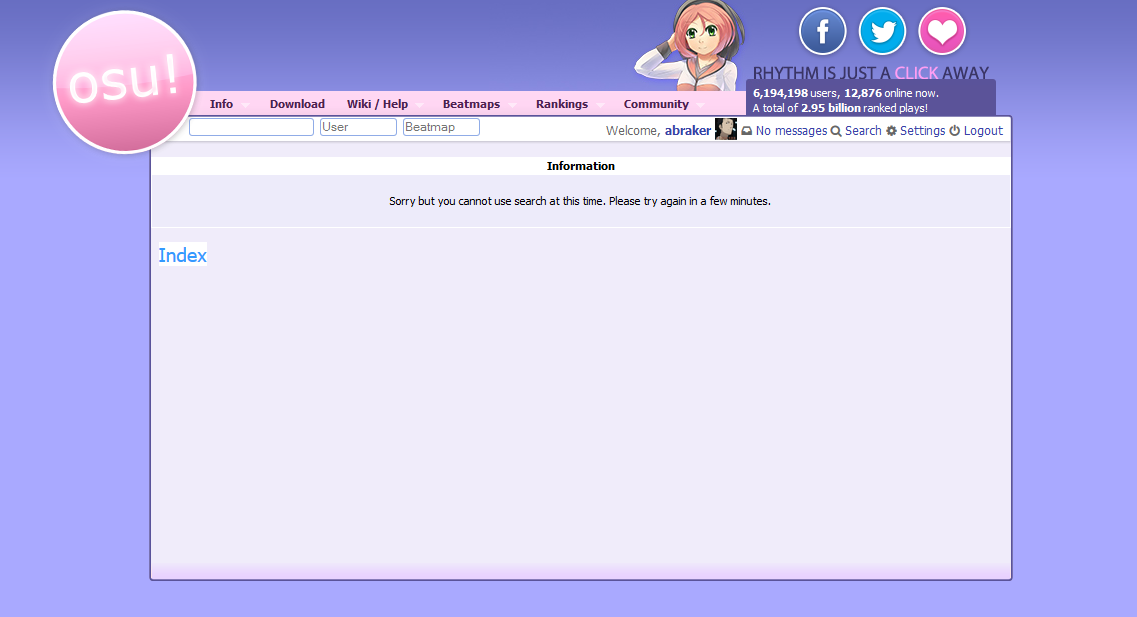
Task: Click the inbox messages icon
Action: point(746,131)
